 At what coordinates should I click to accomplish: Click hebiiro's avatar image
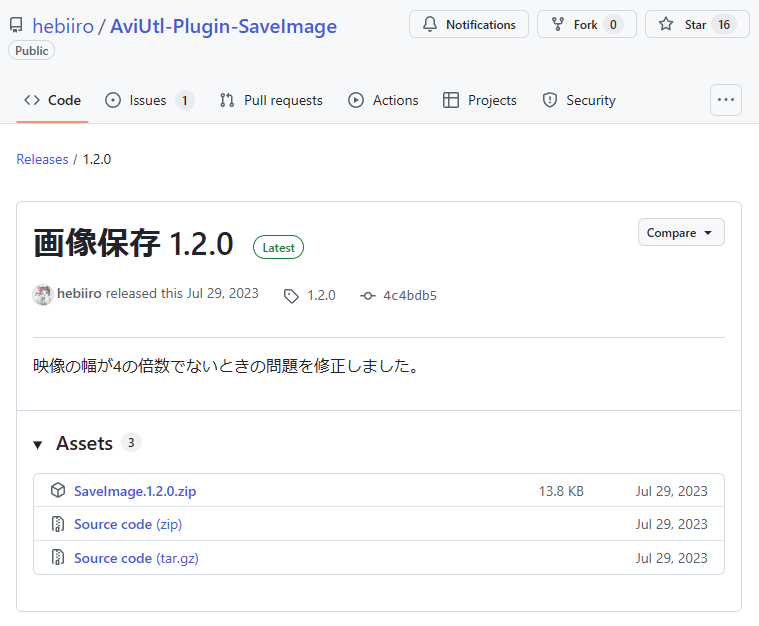(43, 294)
